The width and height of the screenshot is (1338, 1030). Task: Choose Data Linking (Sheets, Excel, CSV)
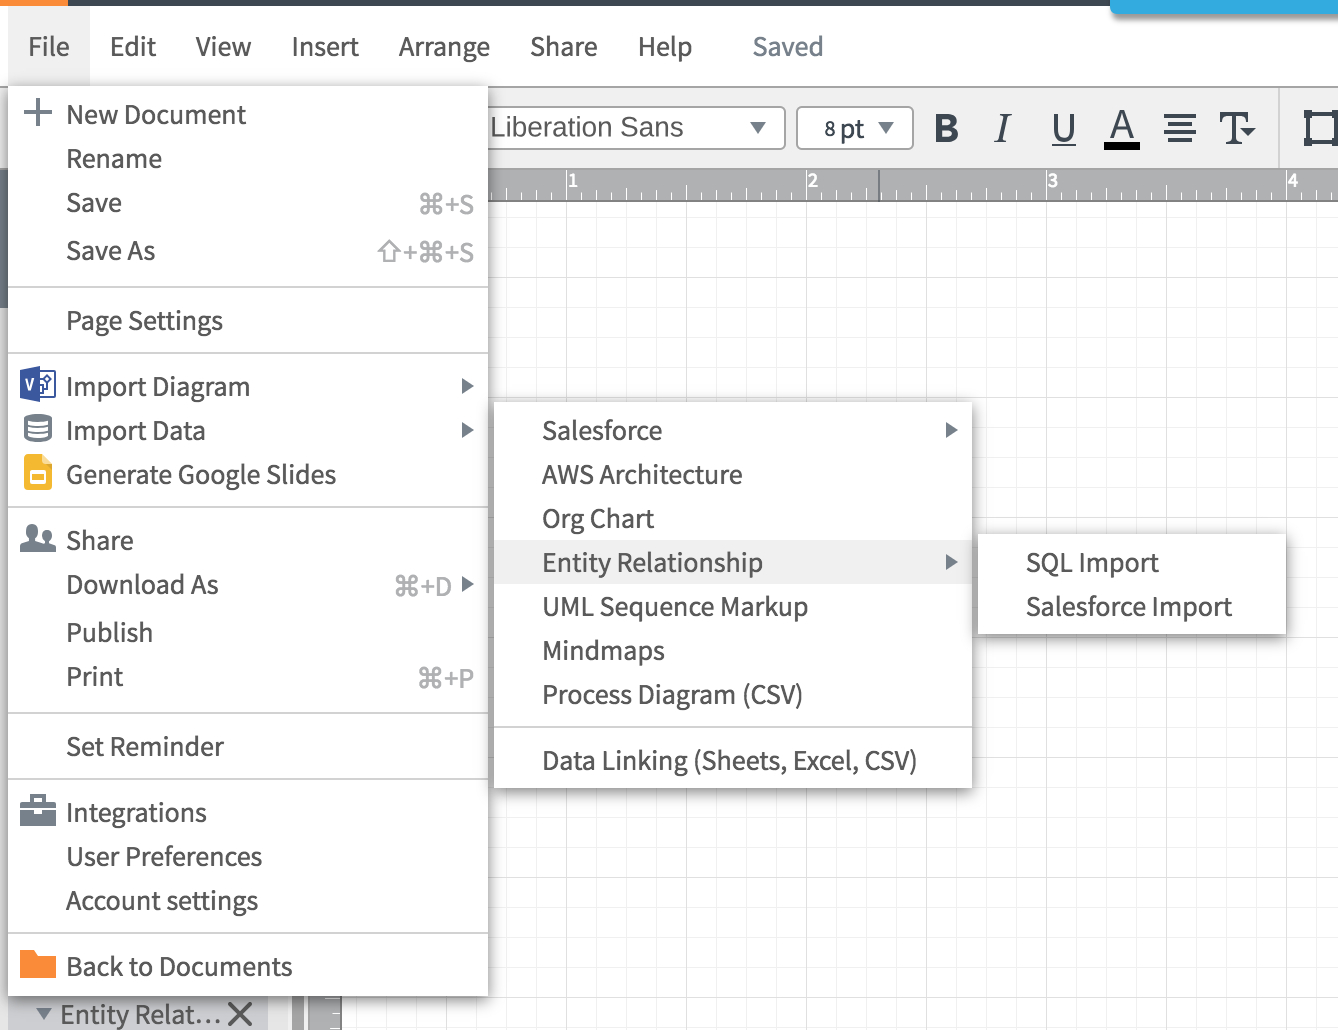733,761
